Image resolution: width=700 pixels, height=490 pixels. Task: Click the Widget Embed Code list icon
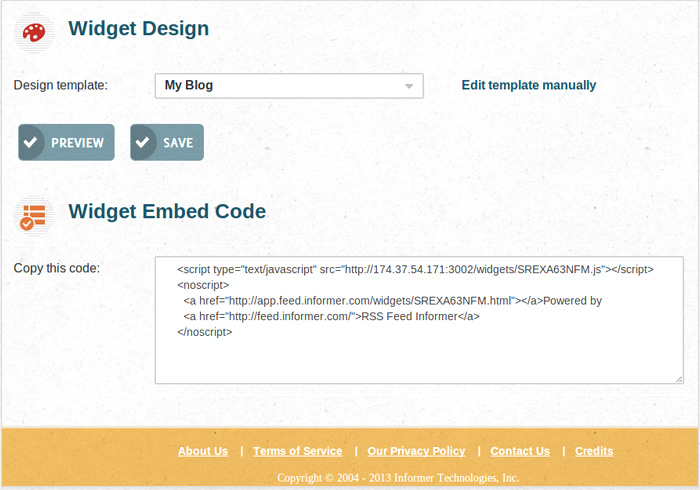click(34, 214)
